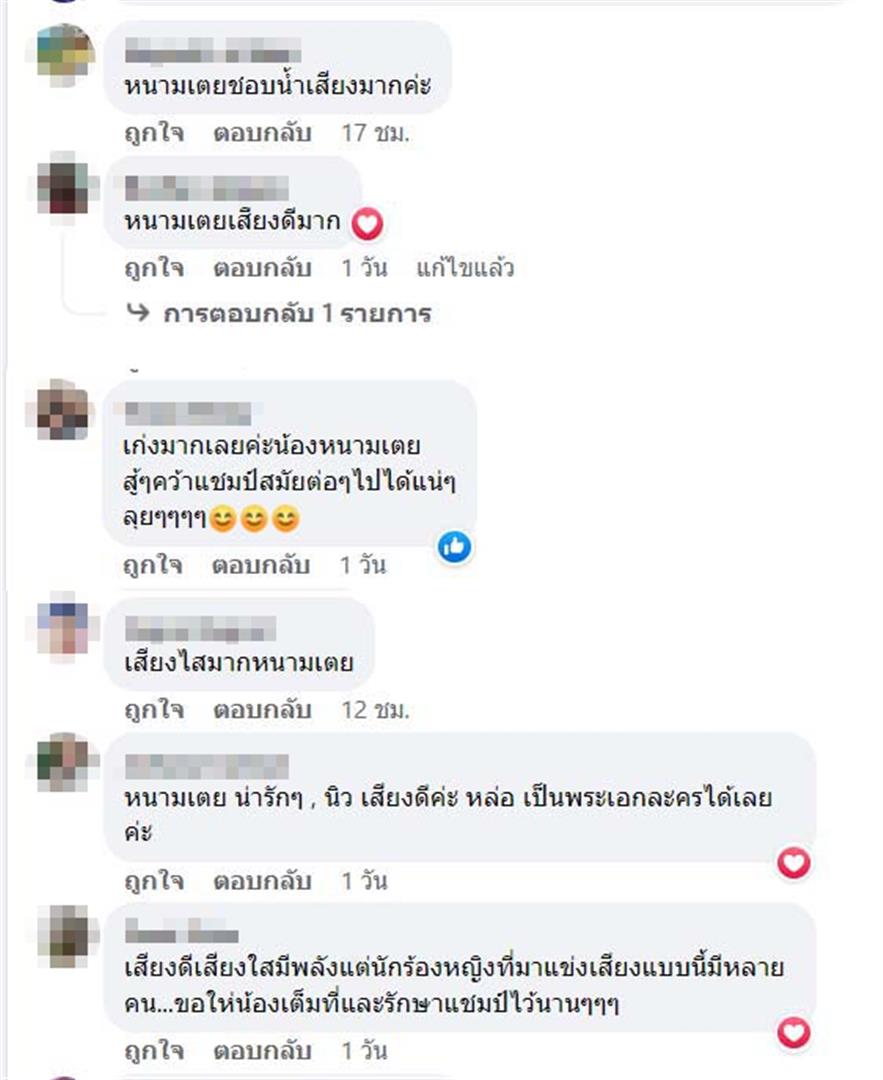This screenshot has height=1080, width=883.
Task: Open the 17 ชม. timestamp link
Action: 375,133
